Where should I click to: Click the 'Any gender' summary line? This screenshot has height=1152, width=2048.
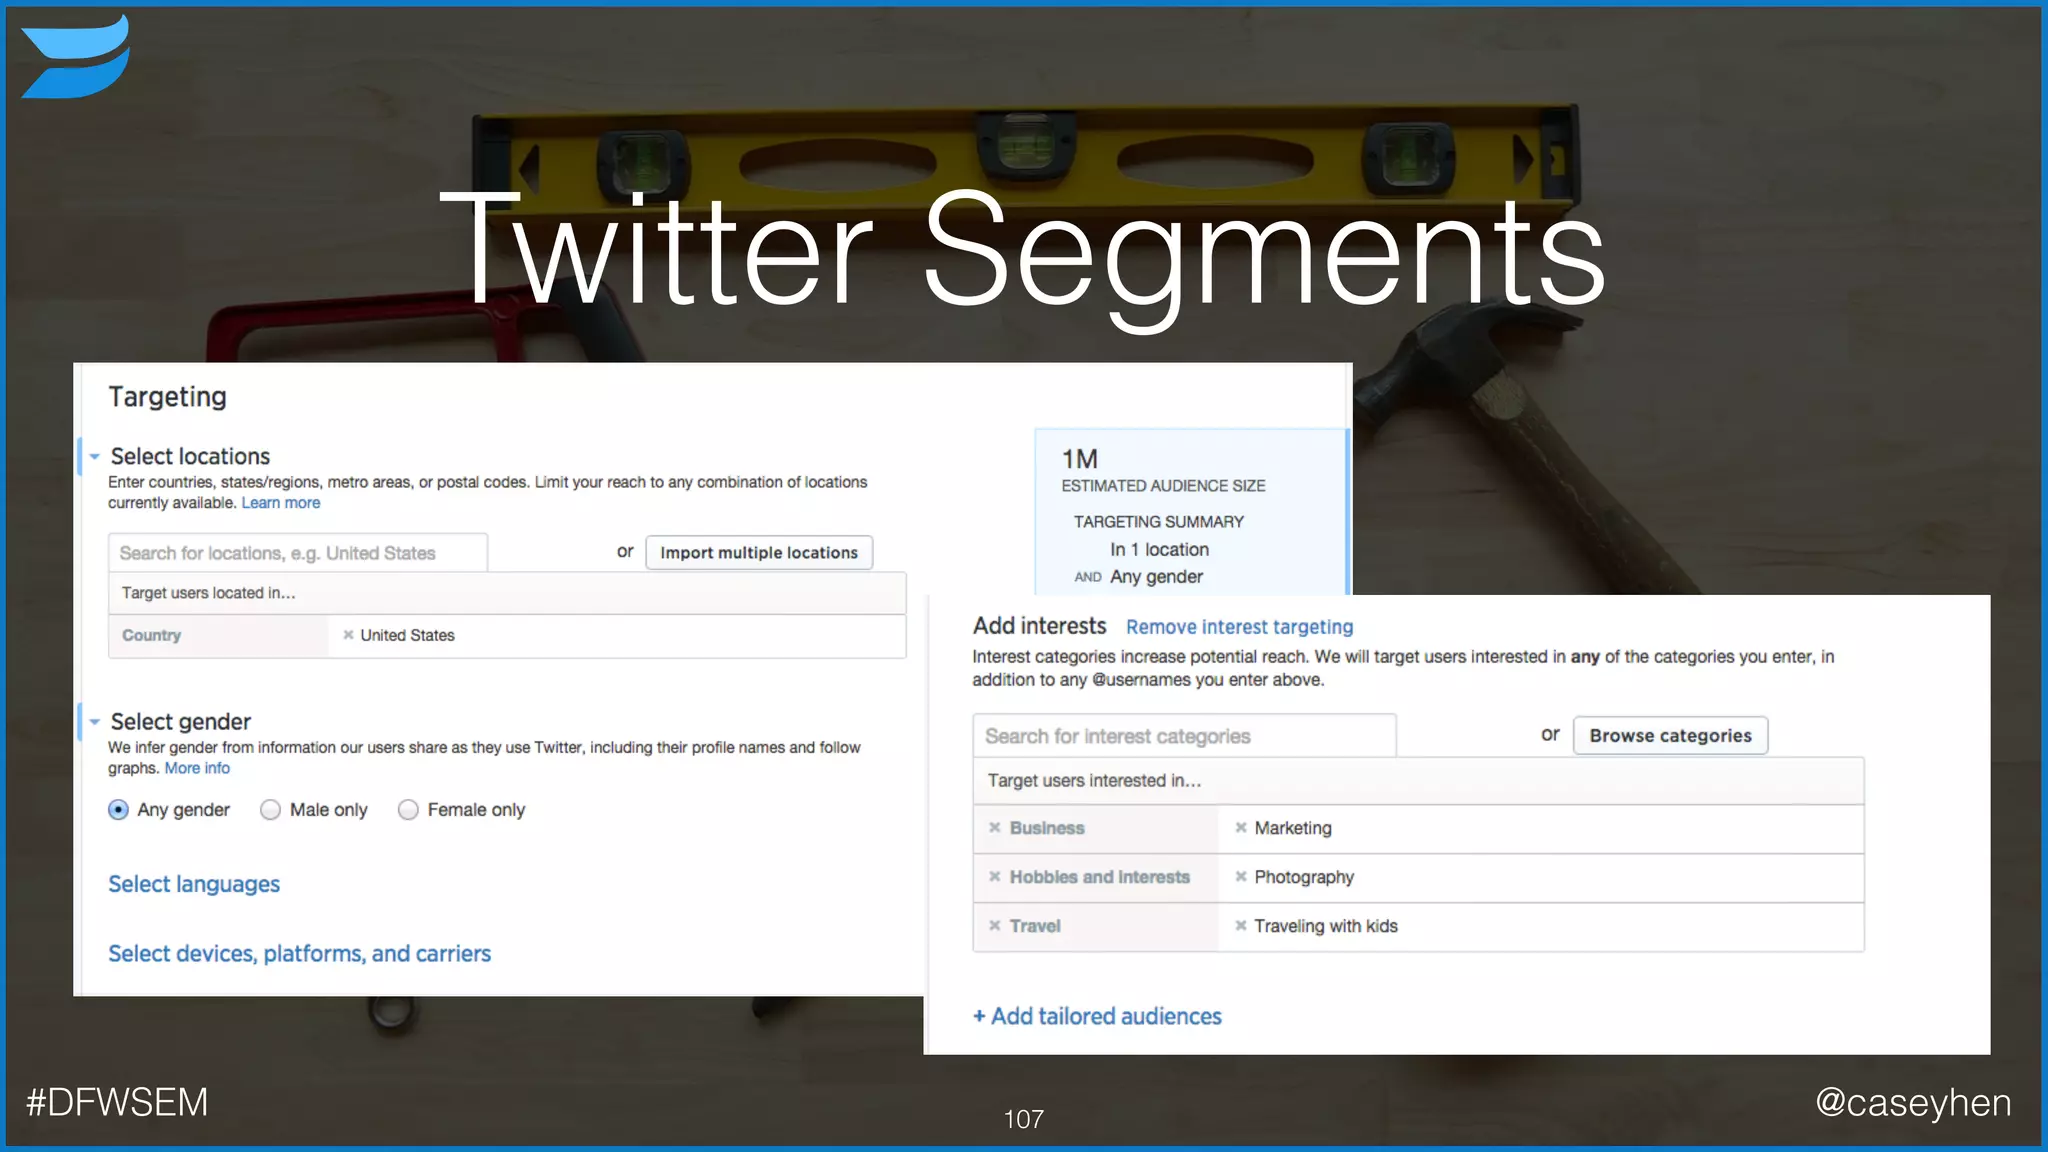1156,577
